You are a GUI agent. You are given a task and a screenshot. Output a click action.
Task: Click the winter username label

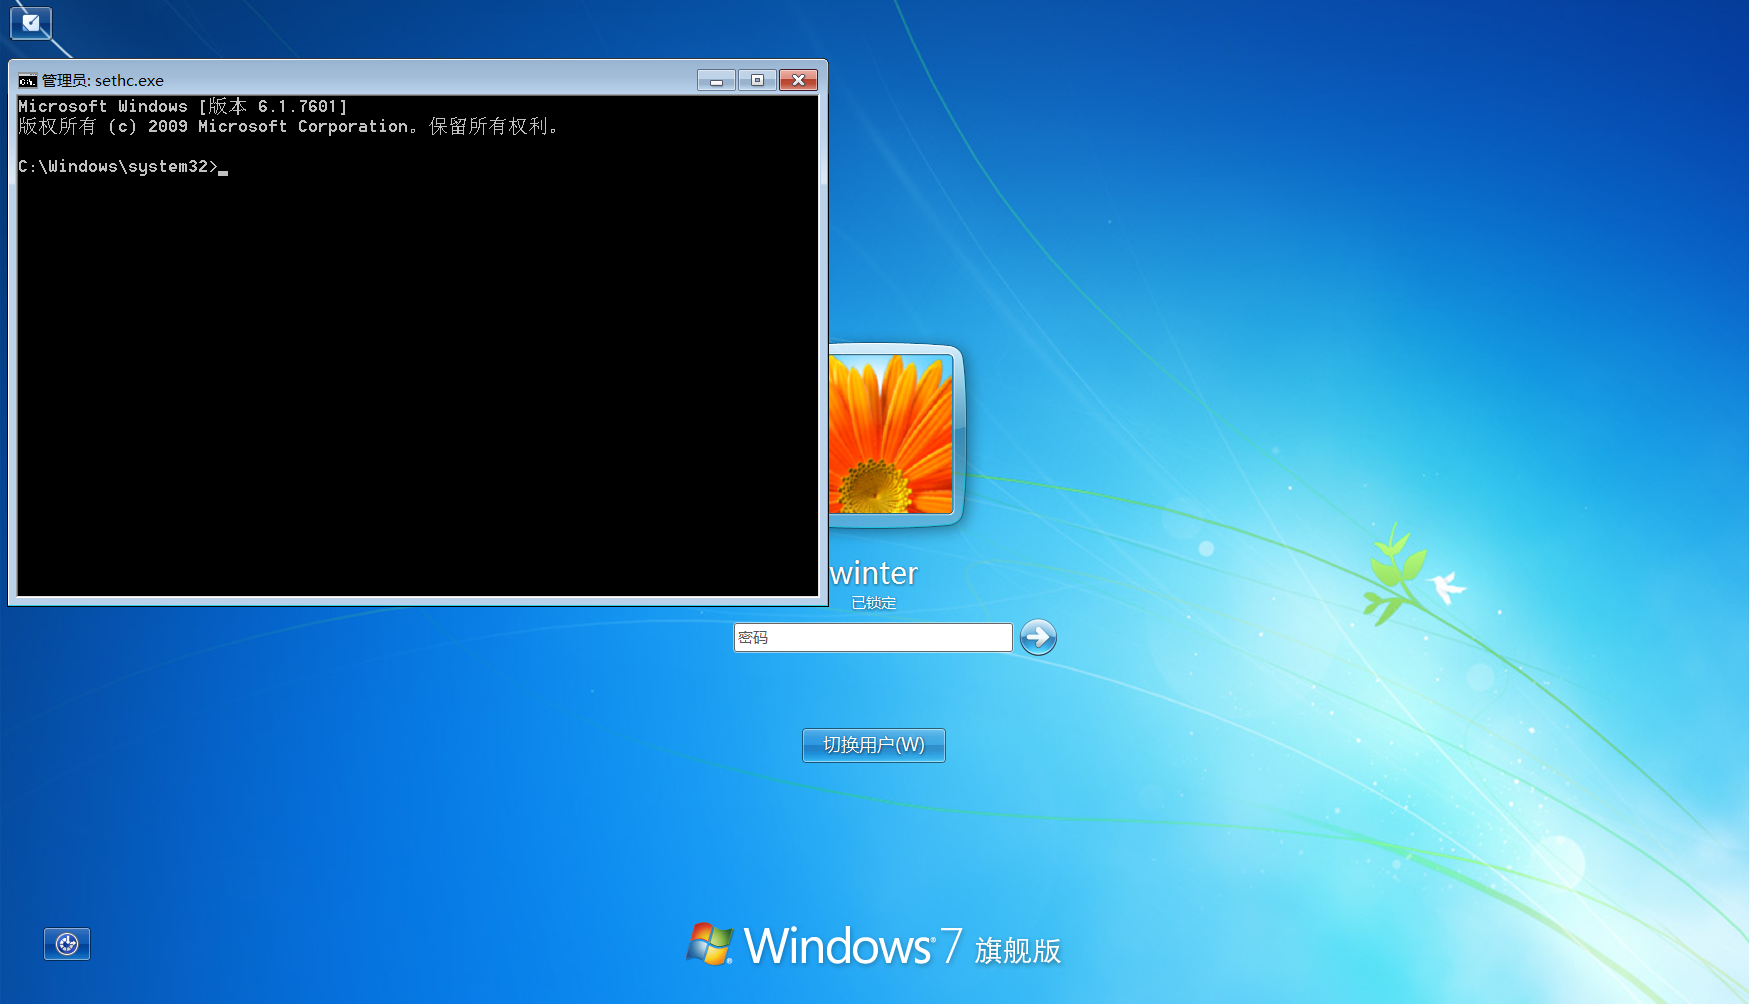pyautogui.click(x=874, y=573)
